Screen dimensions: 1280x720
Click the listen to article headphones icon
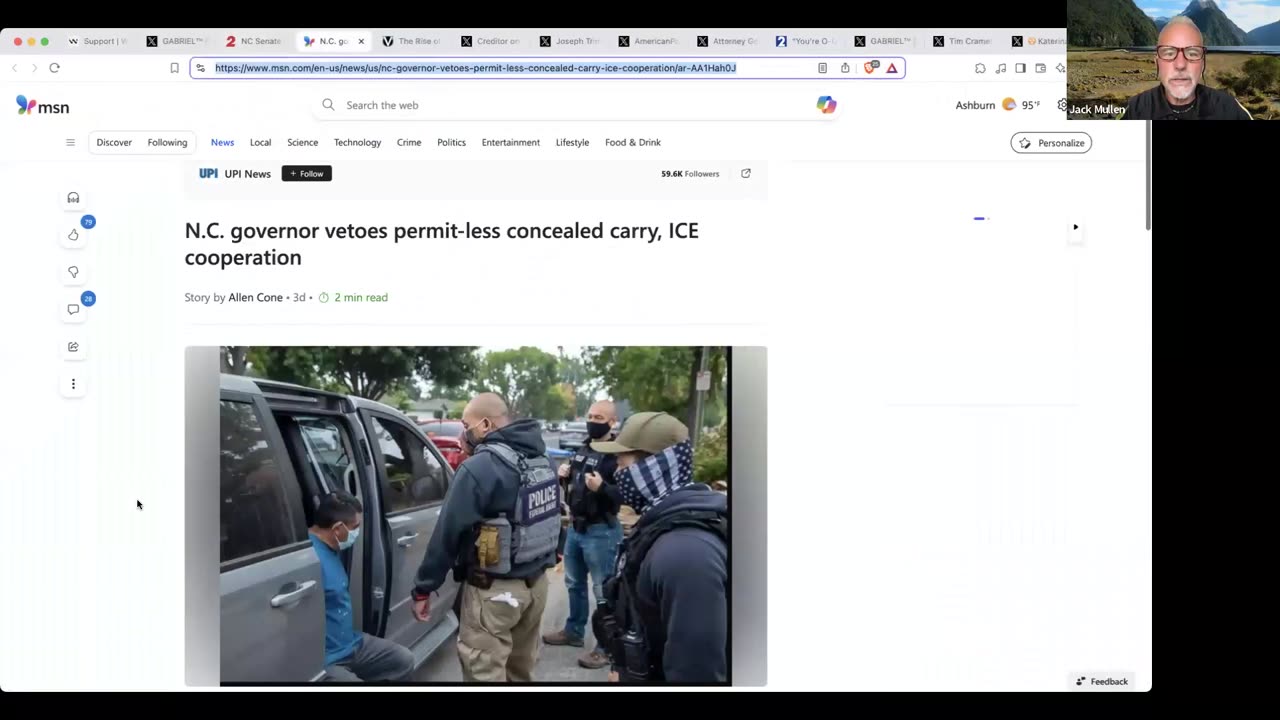click(x=73, y=198)
